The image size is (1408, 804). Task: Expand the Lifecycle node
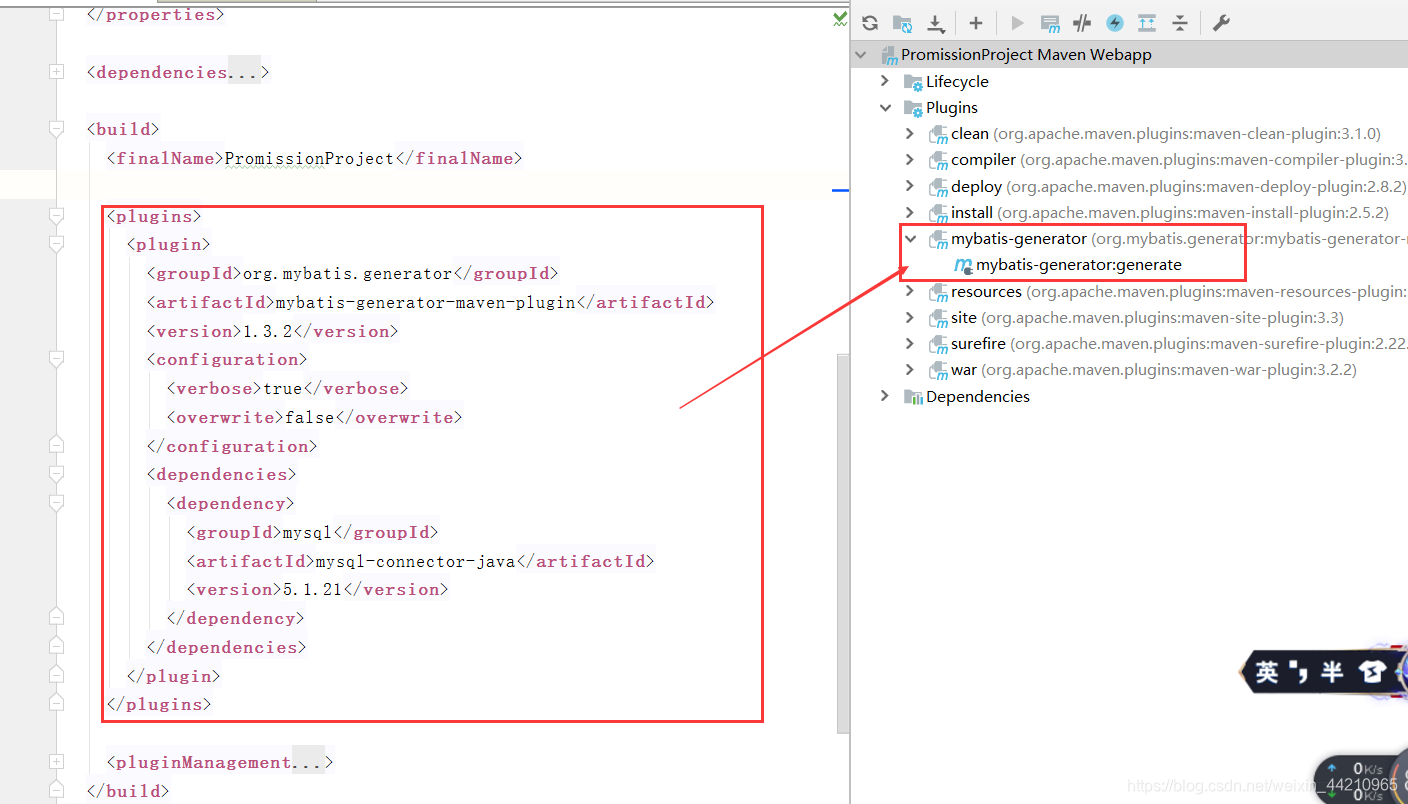tap(885, 81)
